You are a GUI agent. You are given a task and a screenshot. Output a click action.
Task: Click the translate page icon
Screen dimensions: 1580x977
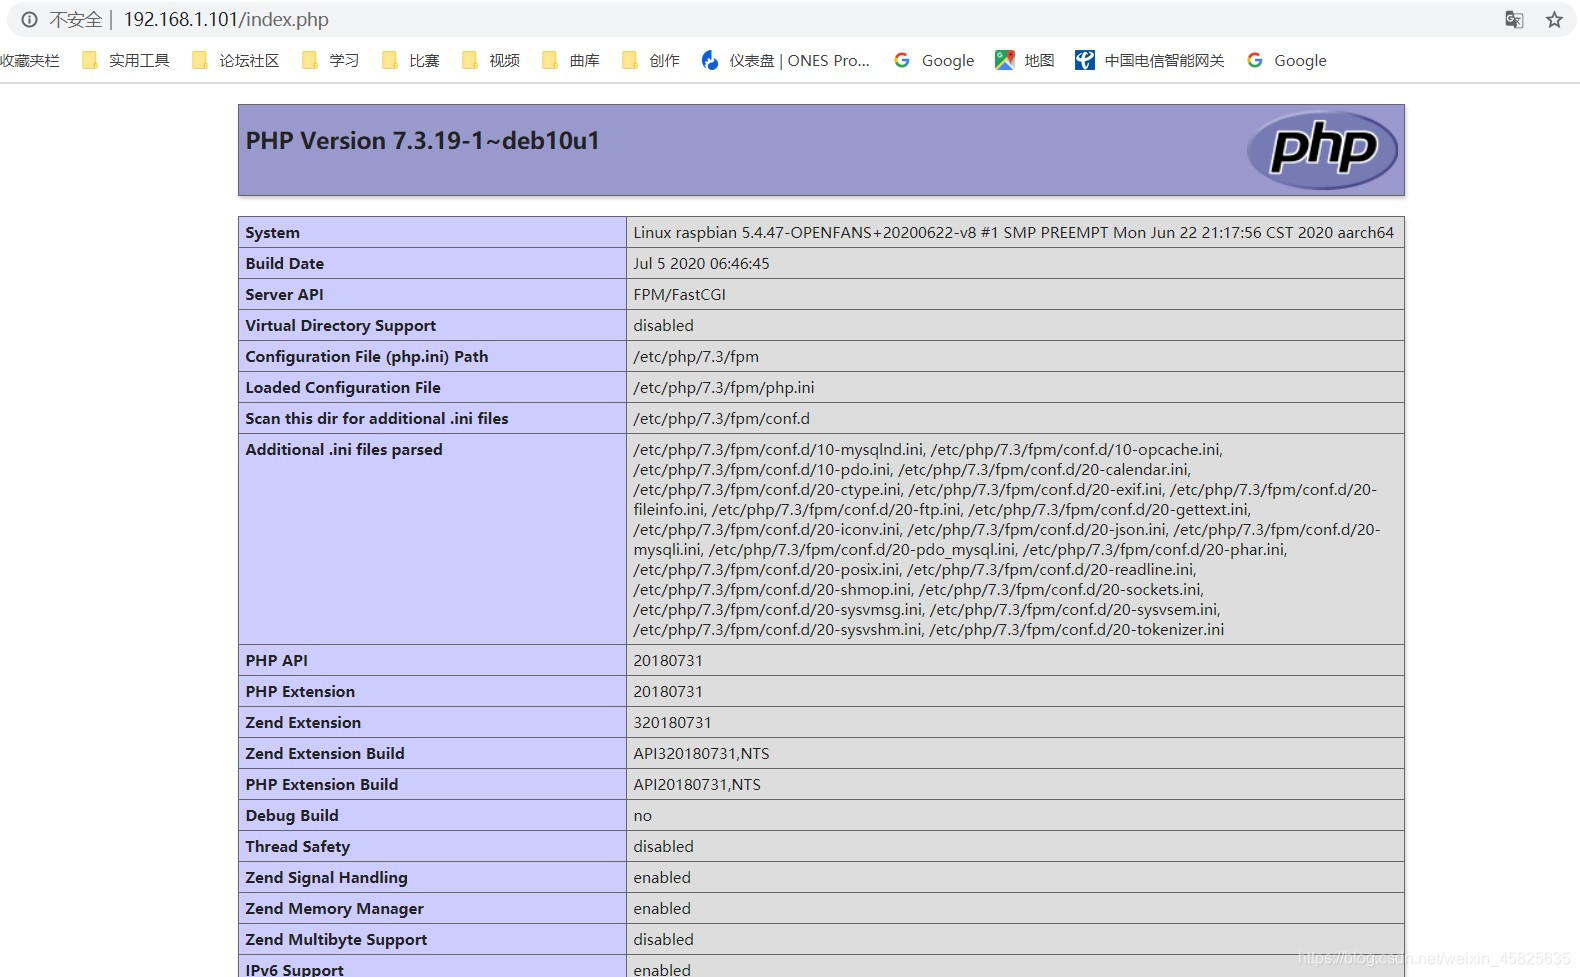(1514, 19)
